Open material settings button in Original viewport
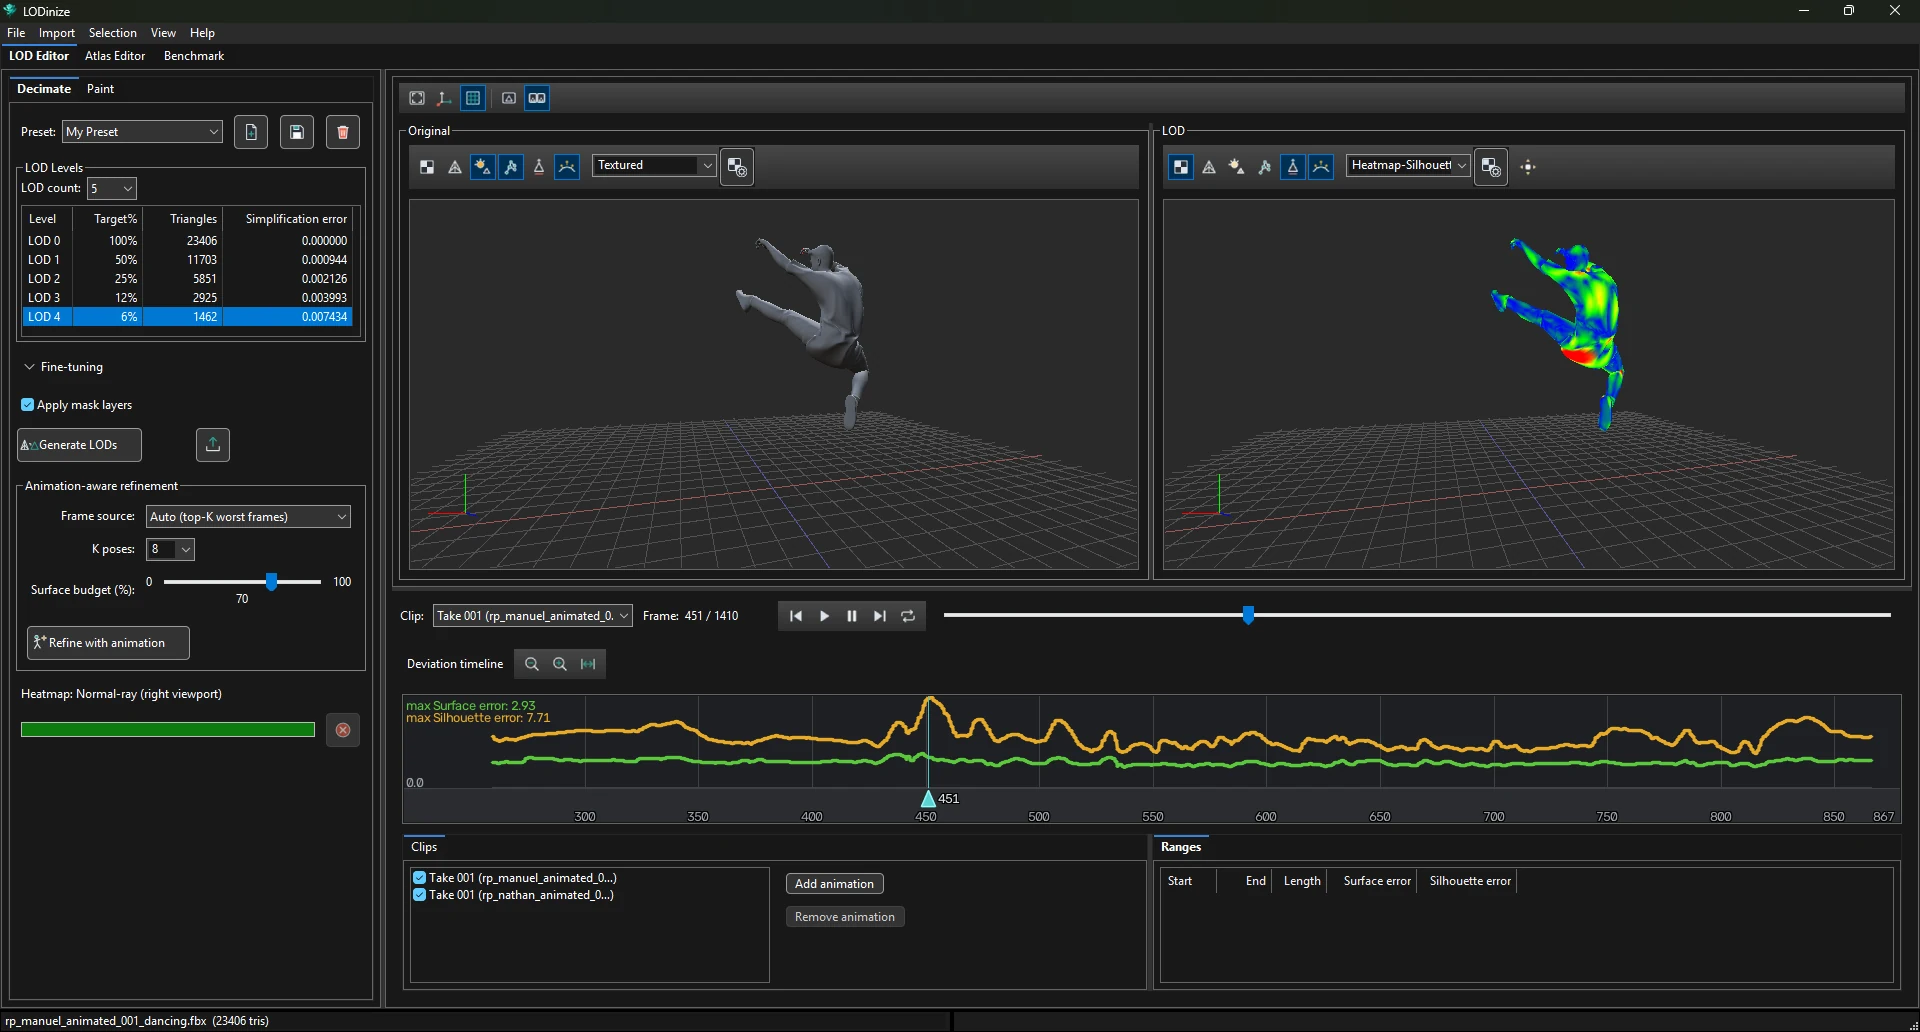 [x=737, y=167]
